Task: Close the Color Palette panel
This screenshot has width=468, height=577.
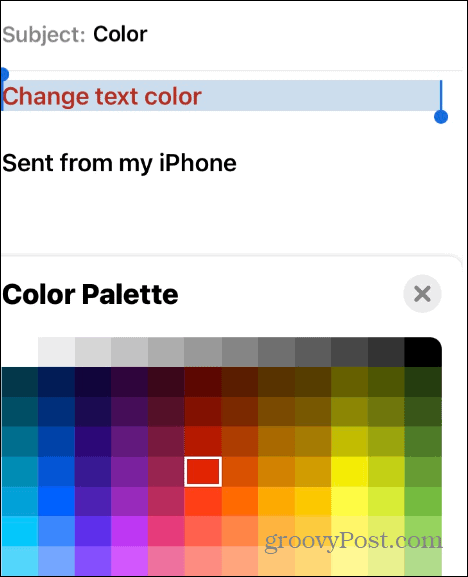Action: pyautogui.click(x=422, y=294)
